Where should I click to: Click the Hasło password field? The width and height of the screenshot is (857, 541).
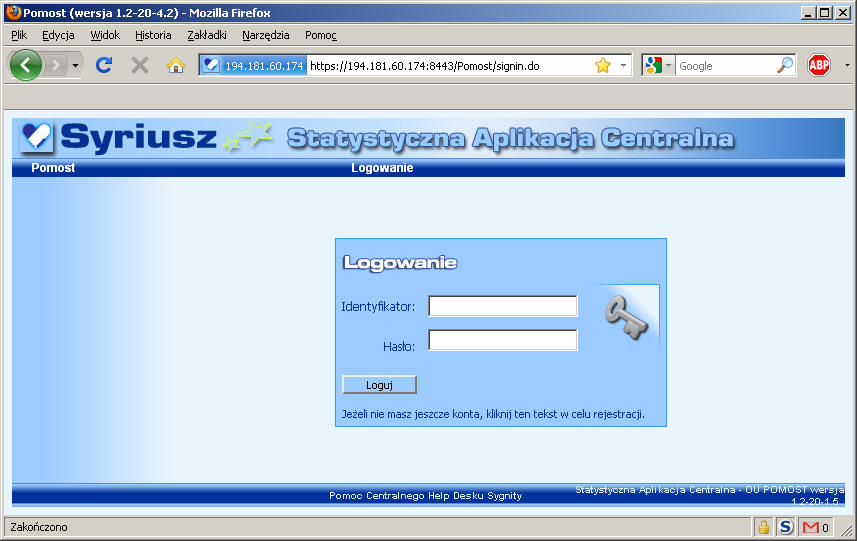coord(503,340)
